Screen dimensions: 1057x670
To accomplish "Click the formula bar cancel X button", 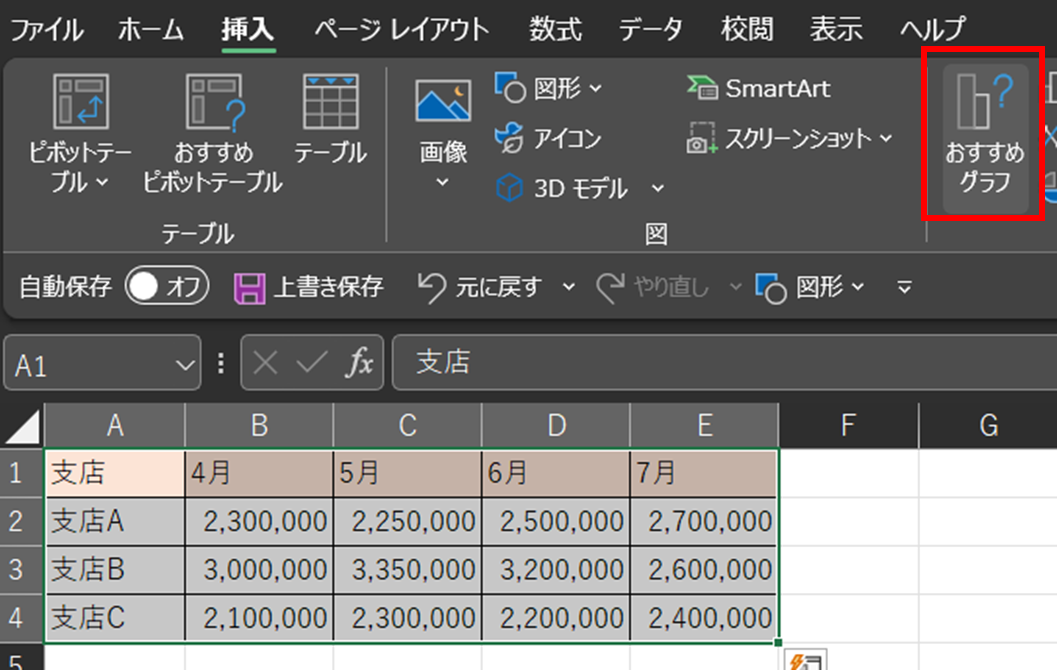I will tap(265, 363).
